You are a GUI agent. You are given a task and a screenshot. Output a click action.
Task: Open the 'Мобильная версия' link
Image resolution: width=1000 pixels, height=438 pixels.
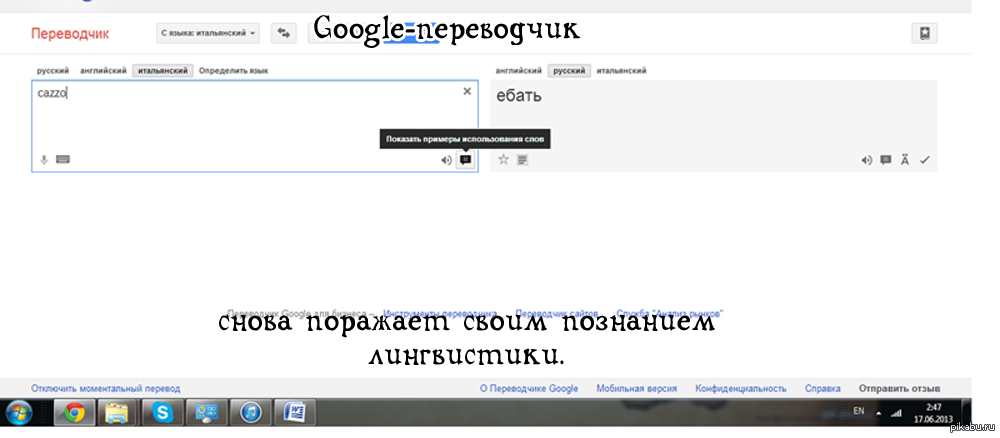click(x=636, y=388)
